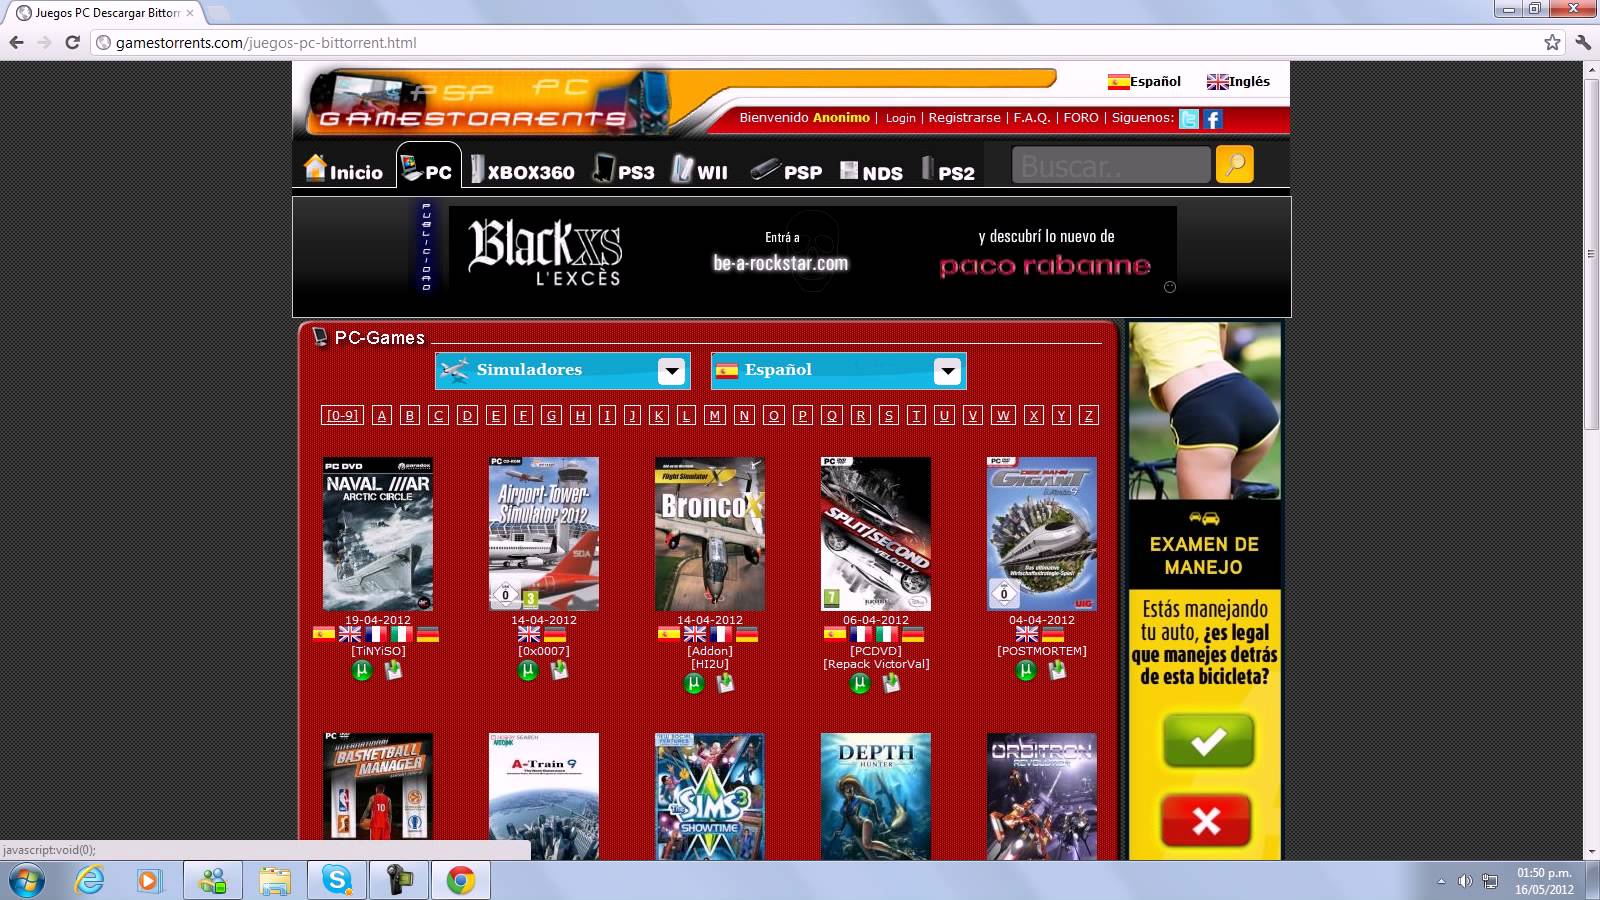Open Basketball Manager game cover

pyautogui.click(x=378, y=796)
